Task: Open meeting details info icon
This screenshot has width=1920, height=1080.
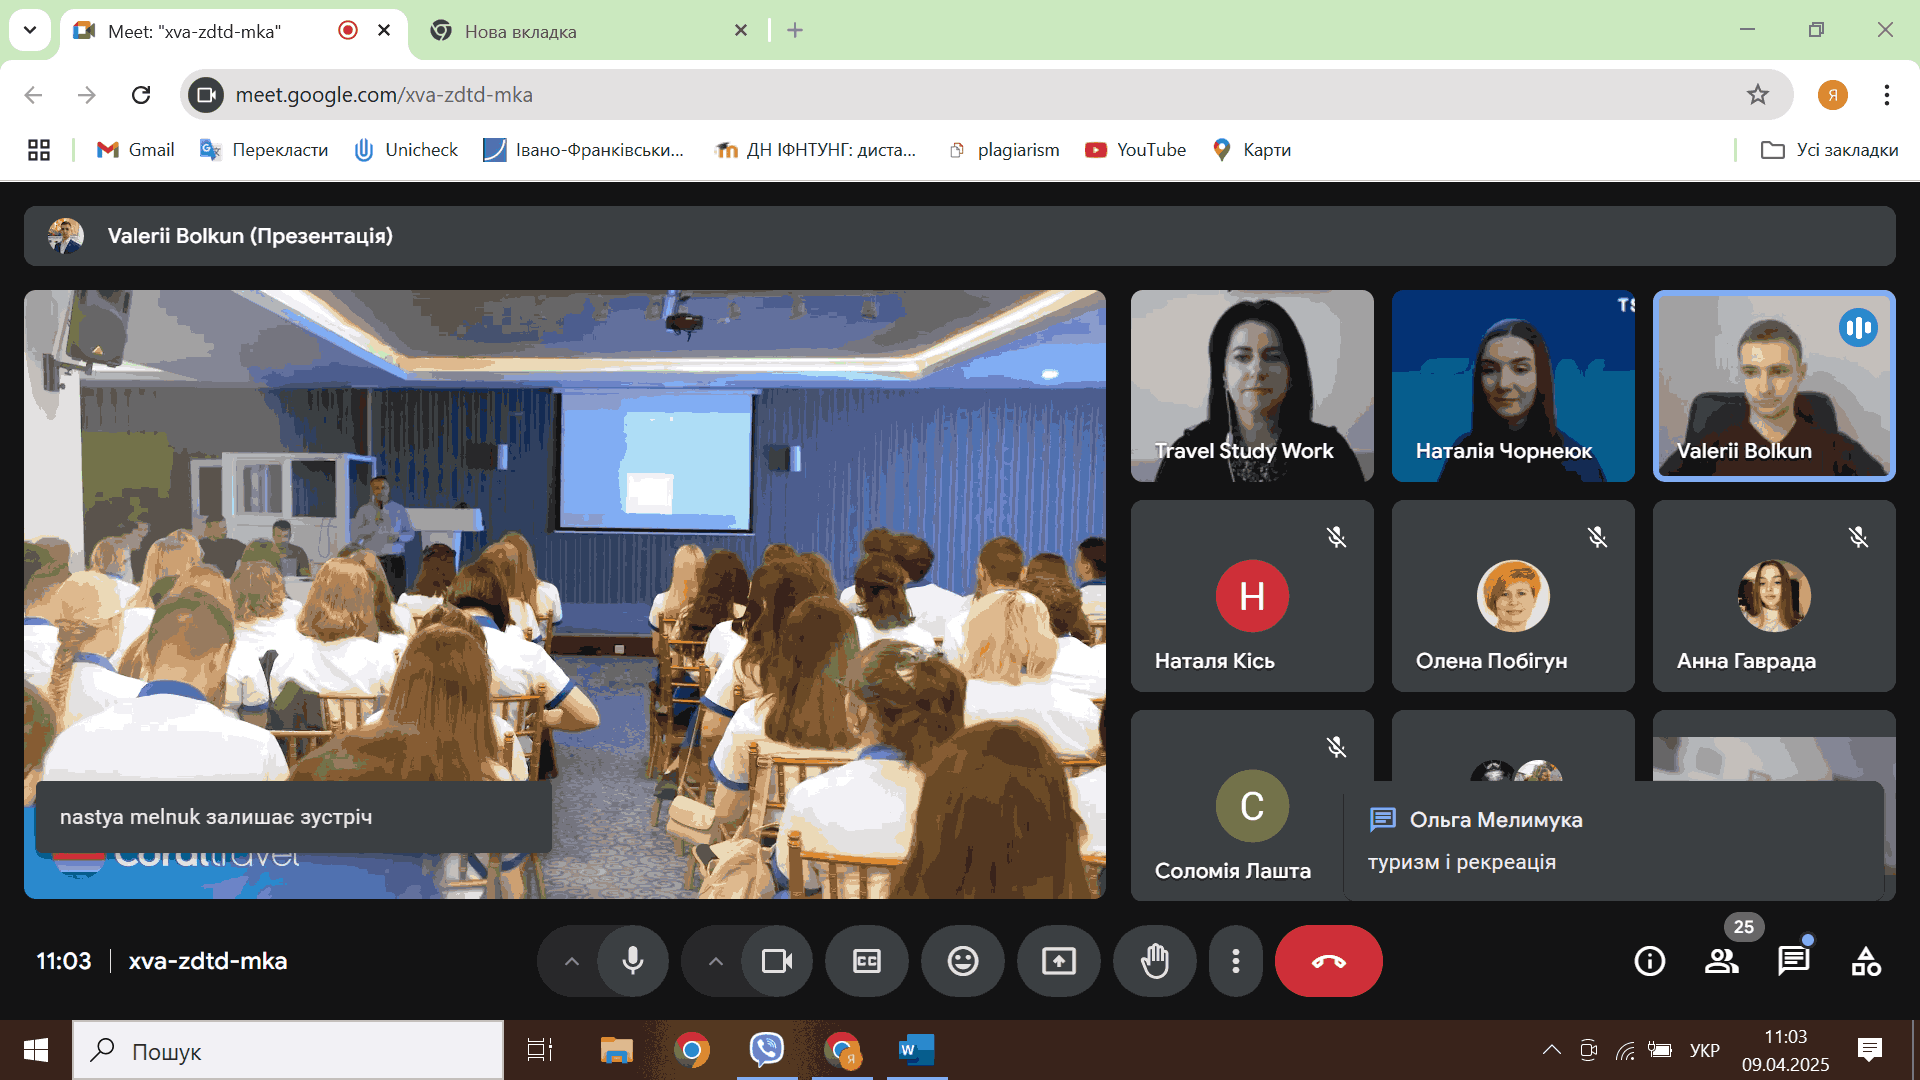Action: [1649, 961]
